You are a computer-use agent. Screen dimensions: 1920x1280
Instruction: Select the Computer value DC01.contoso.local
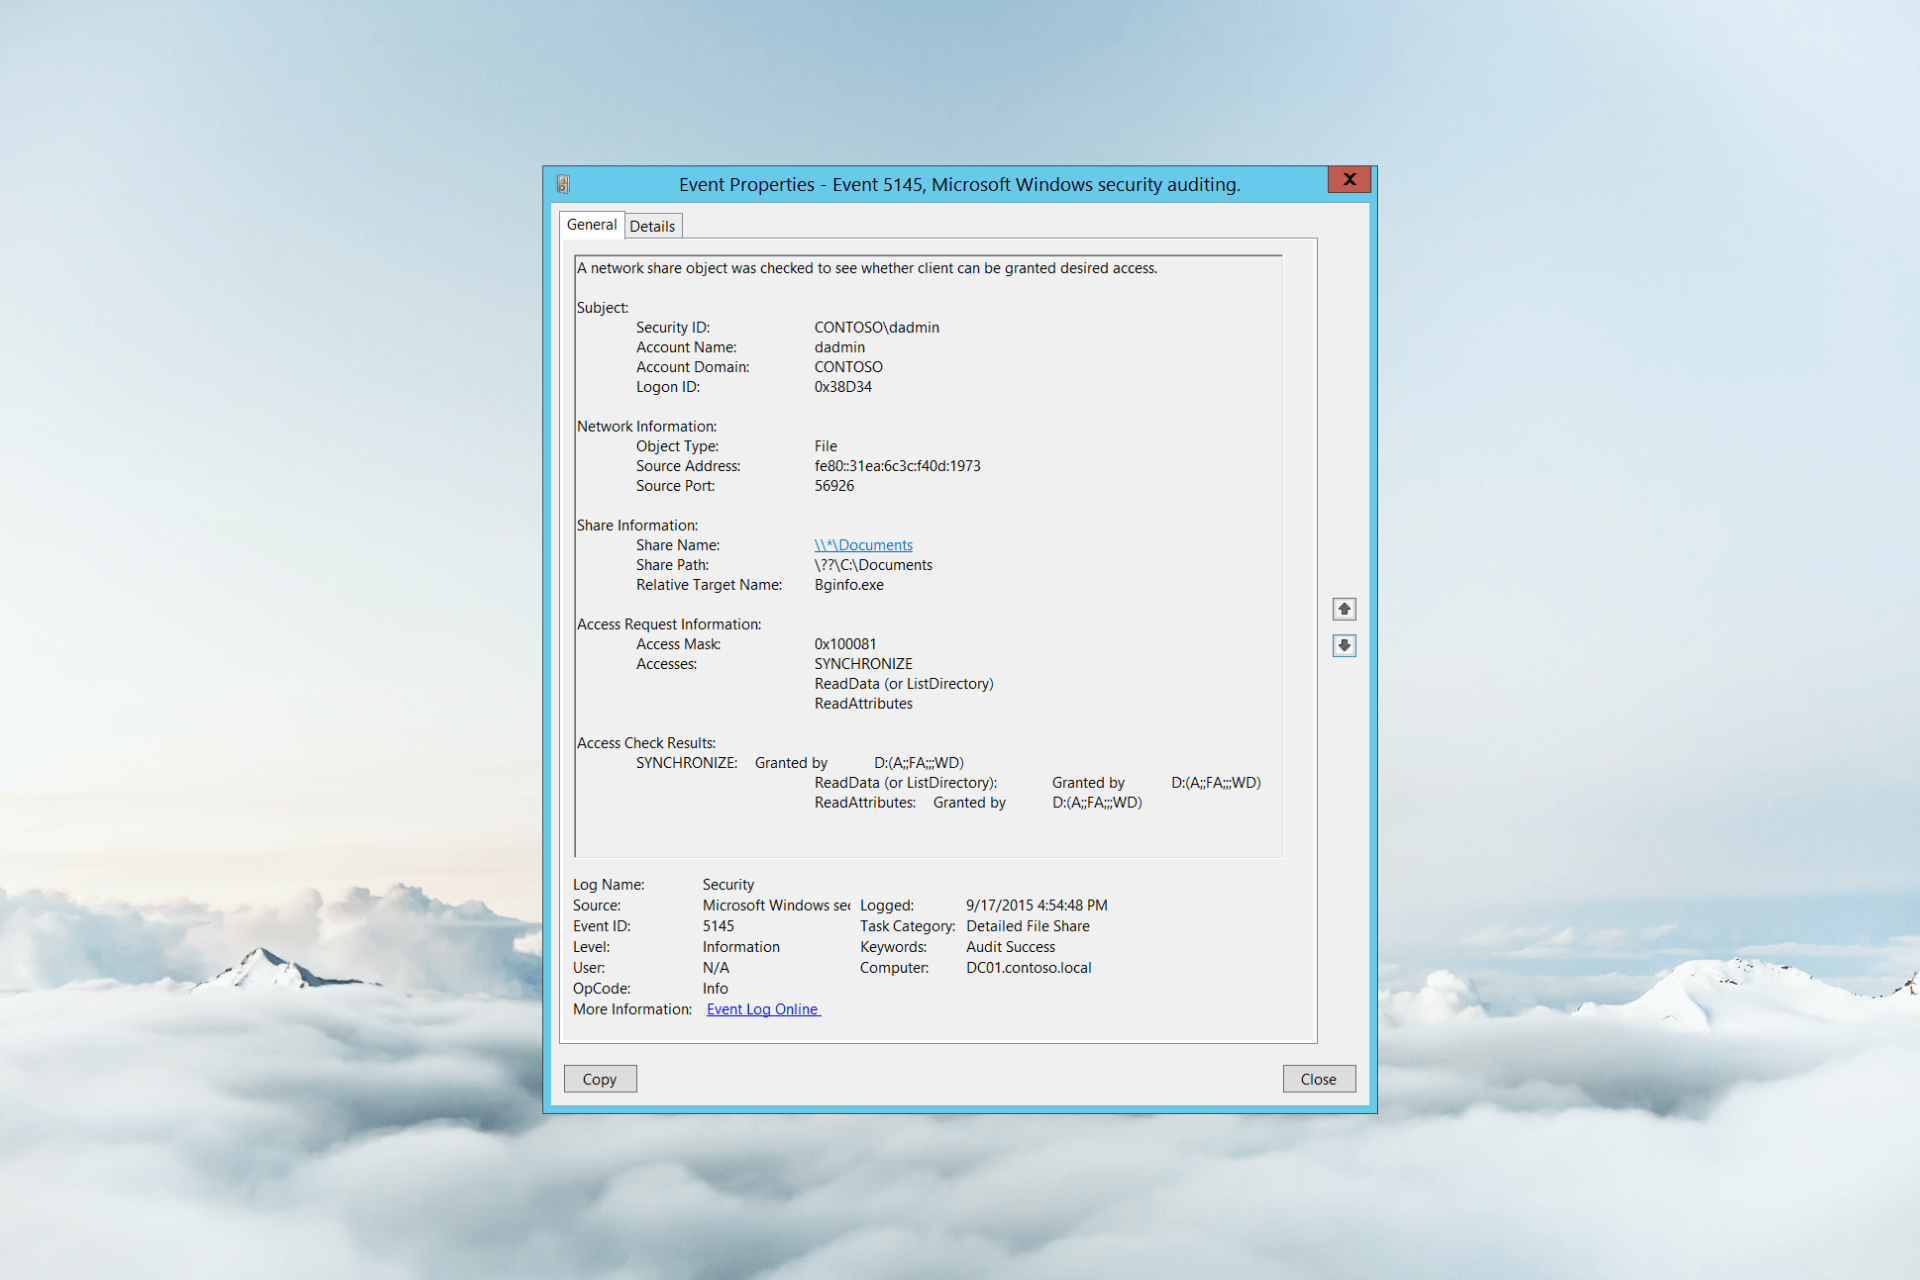(x=1028, y=968)
